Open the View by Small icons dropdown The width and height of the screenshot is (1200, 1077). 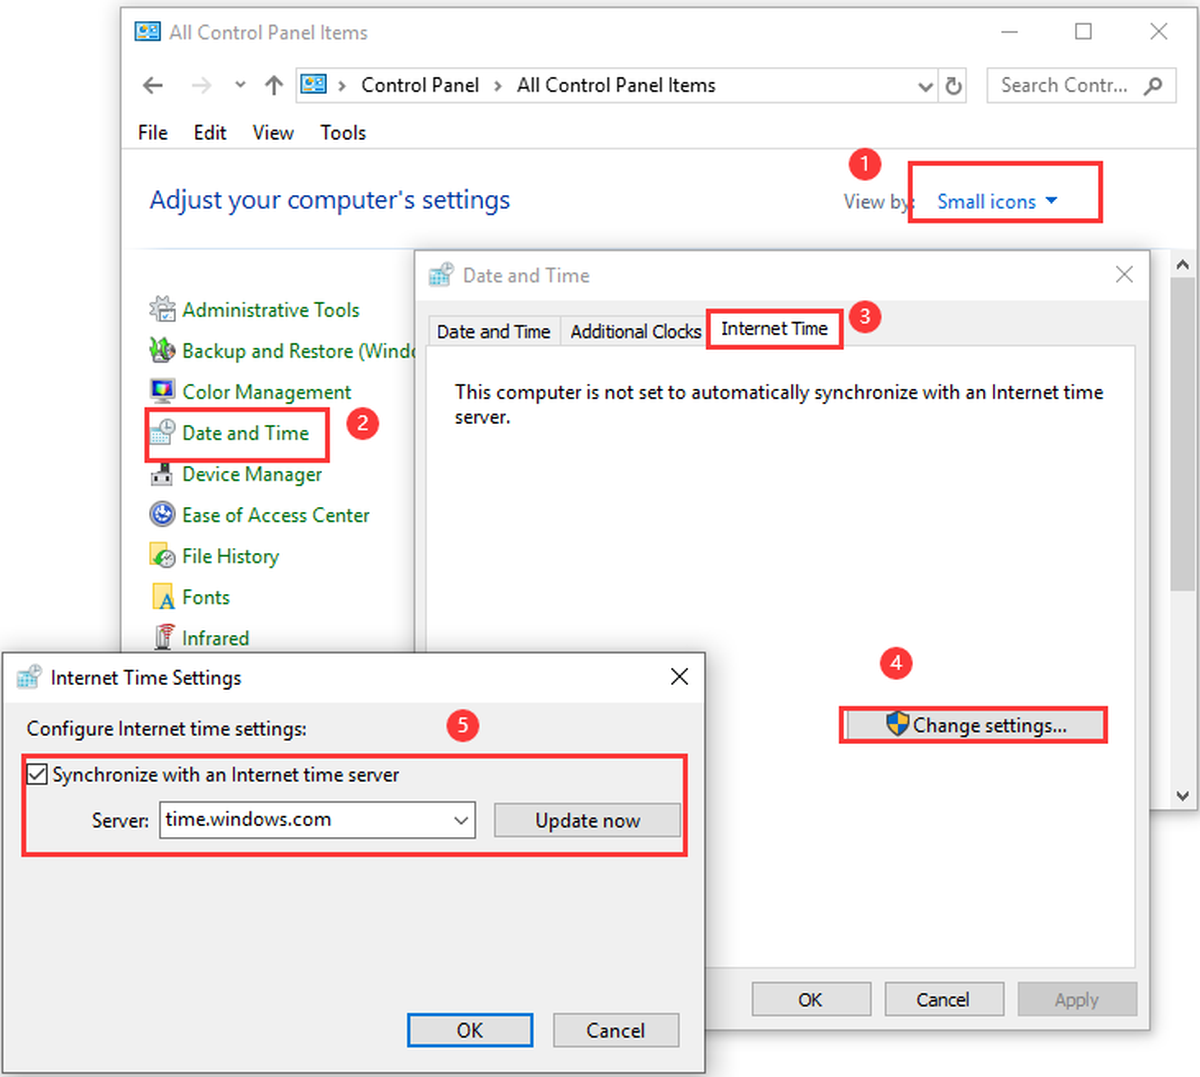[x=997, y=201]
